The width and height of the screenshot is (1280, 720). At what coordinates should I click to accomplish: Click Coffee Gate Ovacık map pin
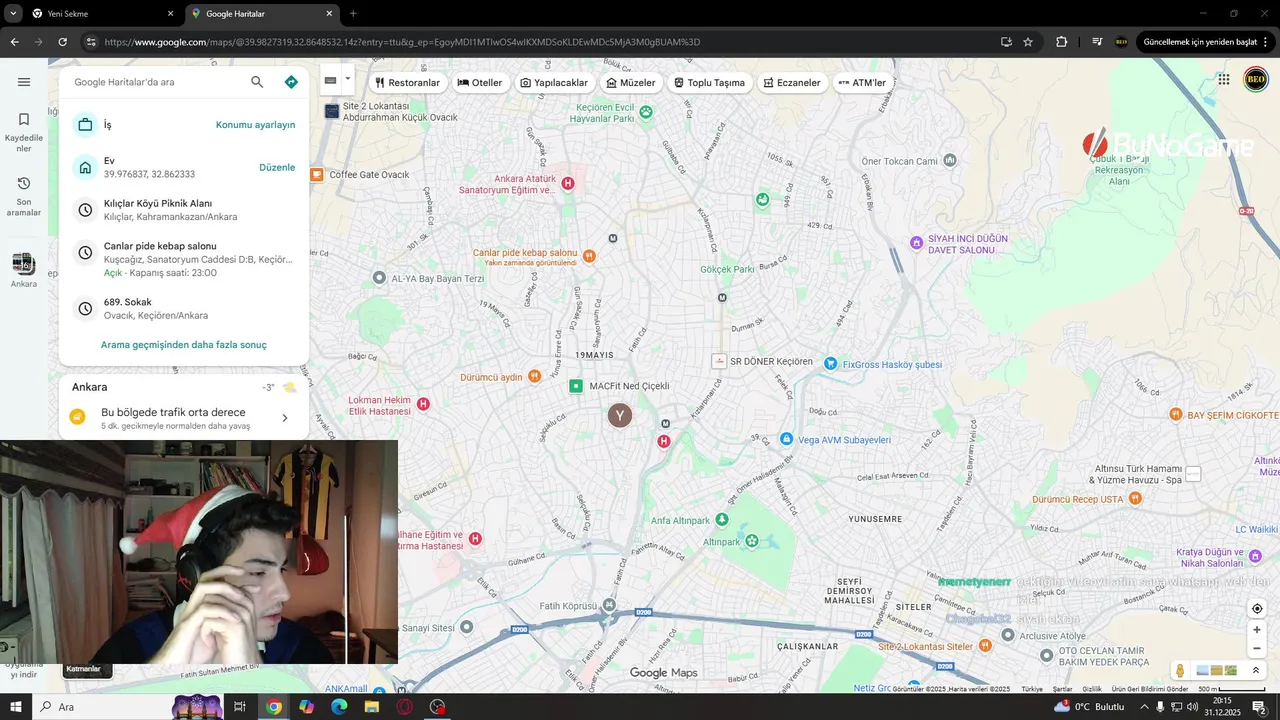317,174
